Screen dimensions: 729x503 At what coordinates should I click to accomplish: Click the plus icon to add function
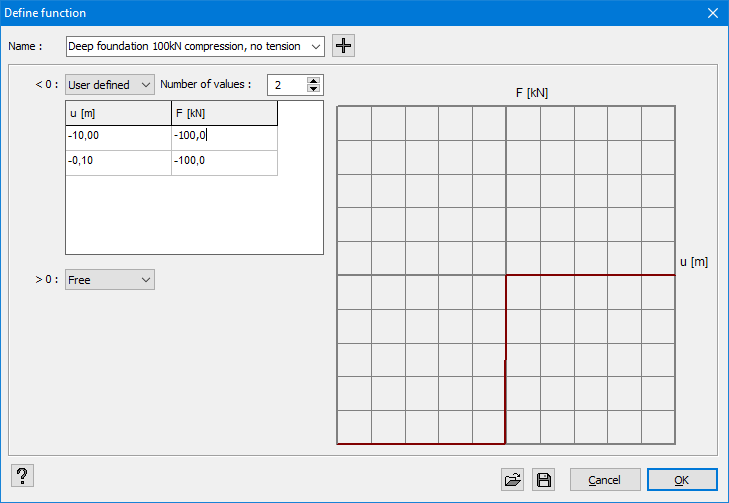coord(344,46)
